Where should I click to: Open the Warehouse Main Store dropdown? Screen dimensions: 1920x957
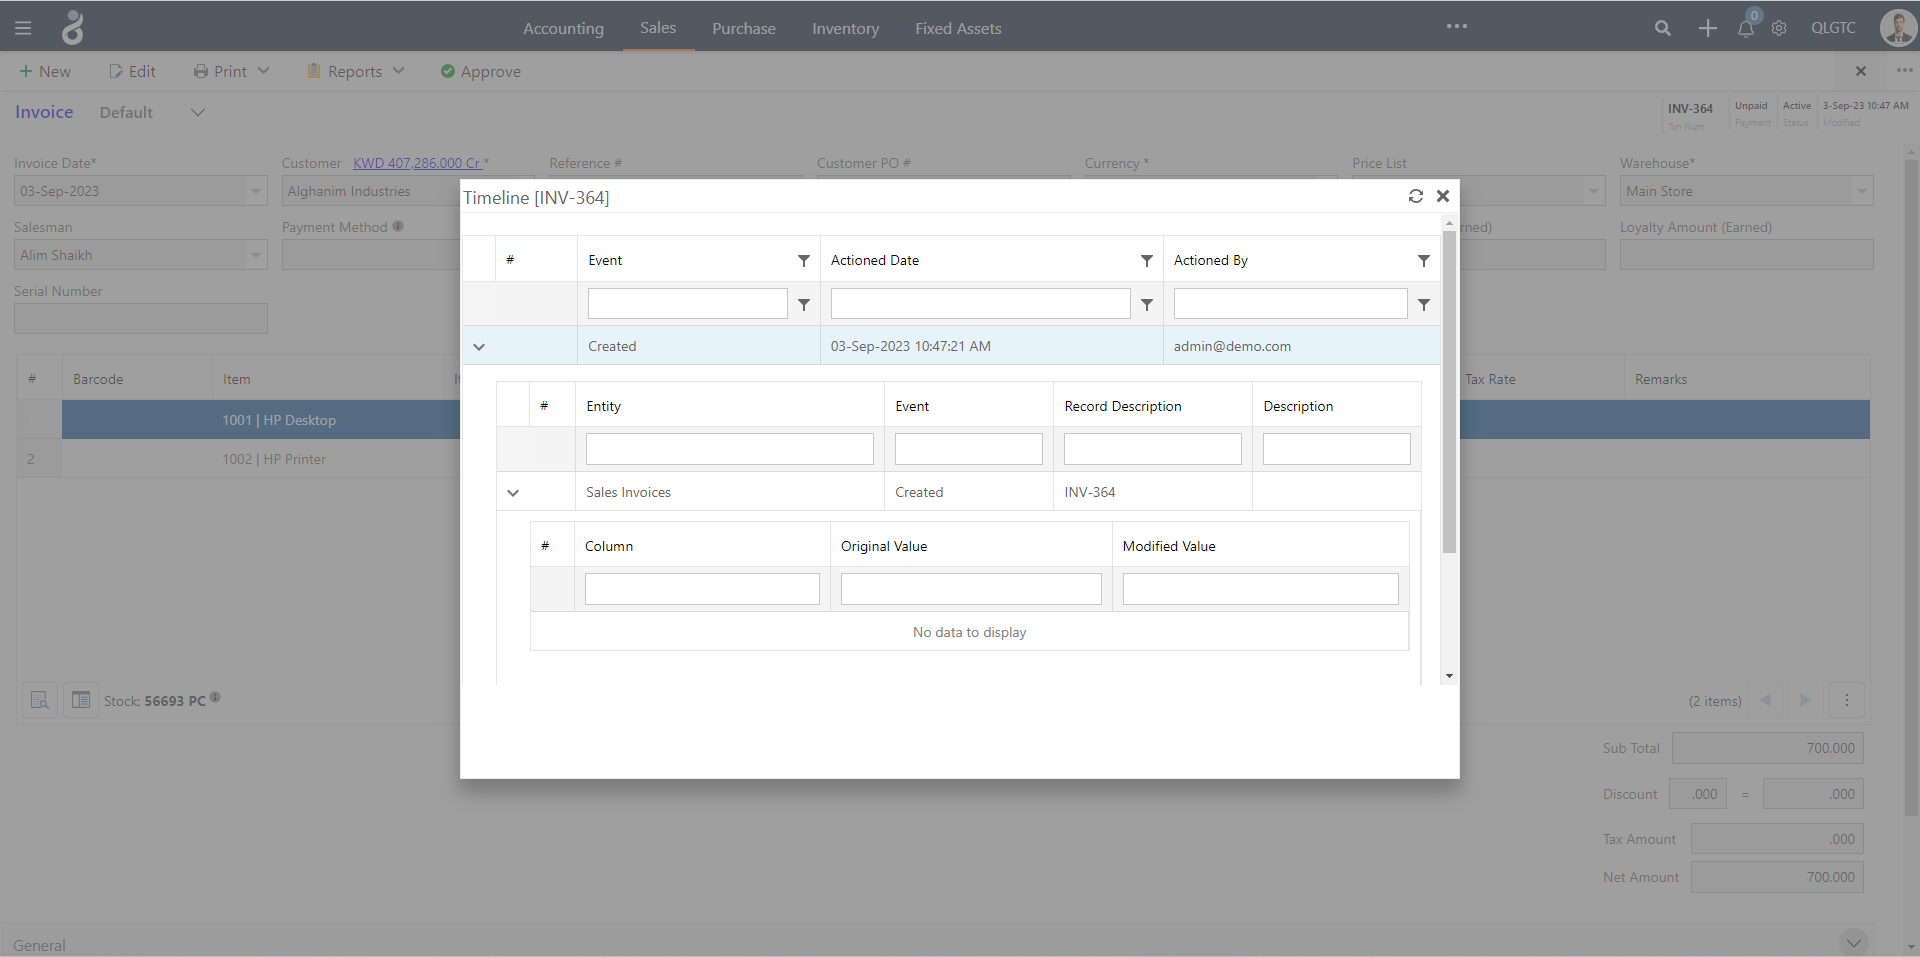[1862, 191]
